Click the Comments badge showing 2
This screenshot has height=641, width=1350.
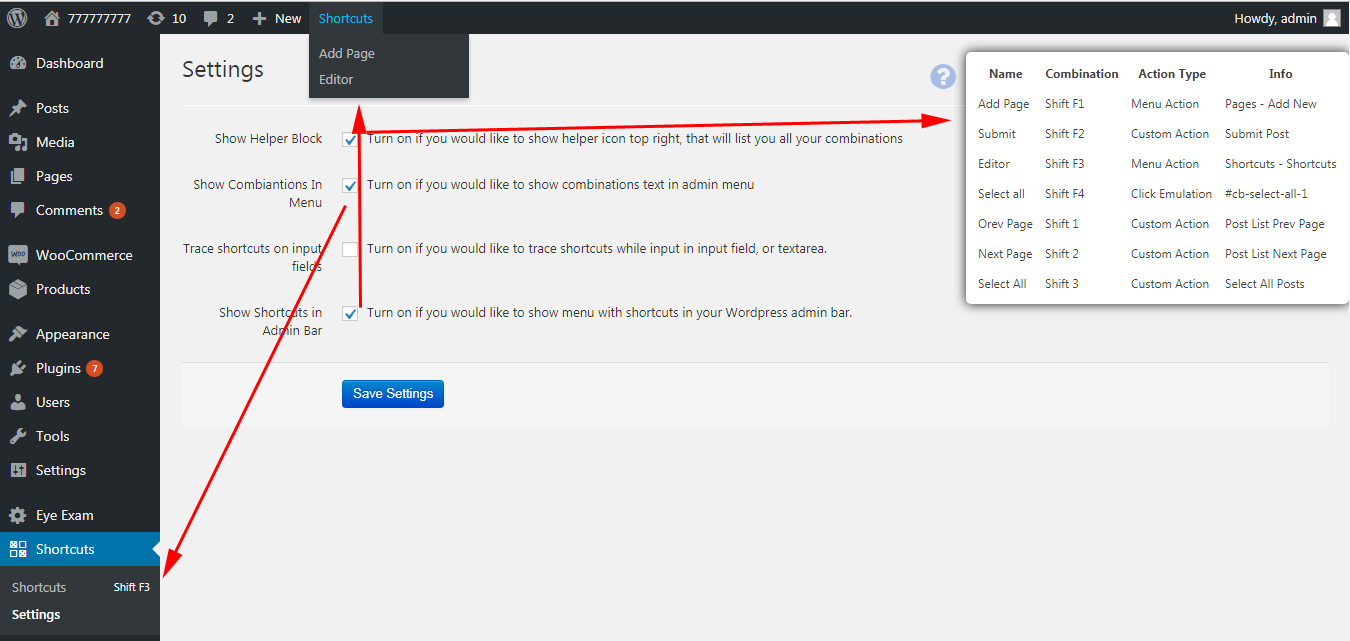point(118,210)
